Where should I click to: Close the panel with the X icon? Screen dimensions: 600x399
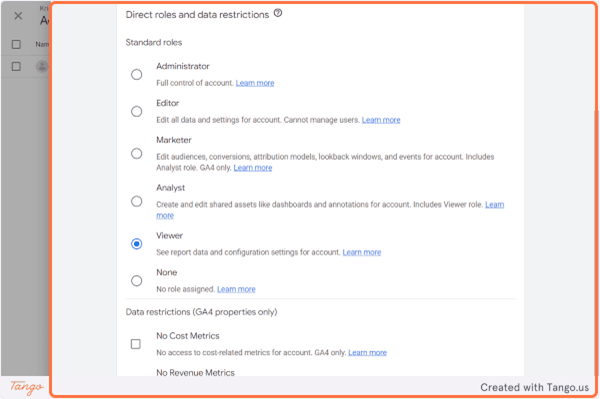[18, 16]
